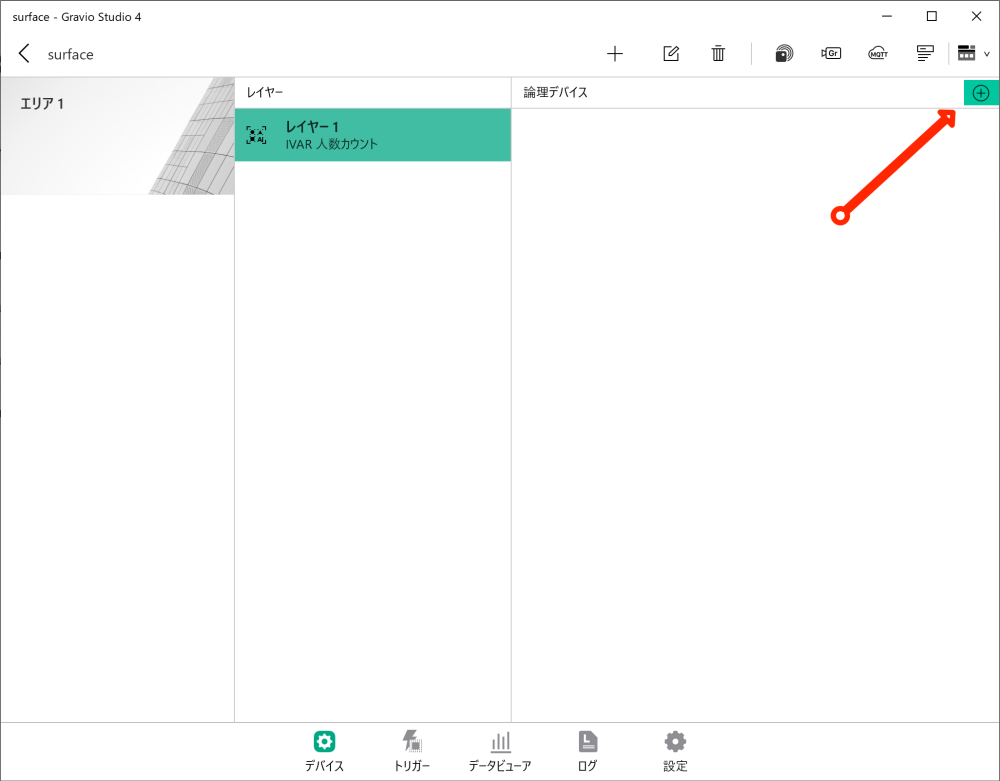Switch to the トリガー tab

tap(412, 751)
